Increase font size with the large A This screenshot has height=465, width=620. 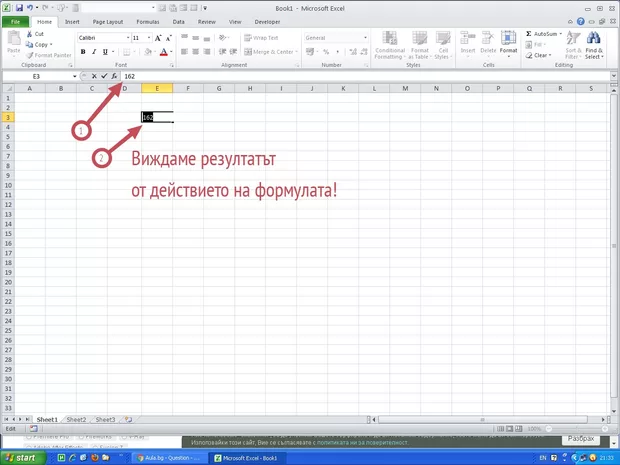(158, 38)
